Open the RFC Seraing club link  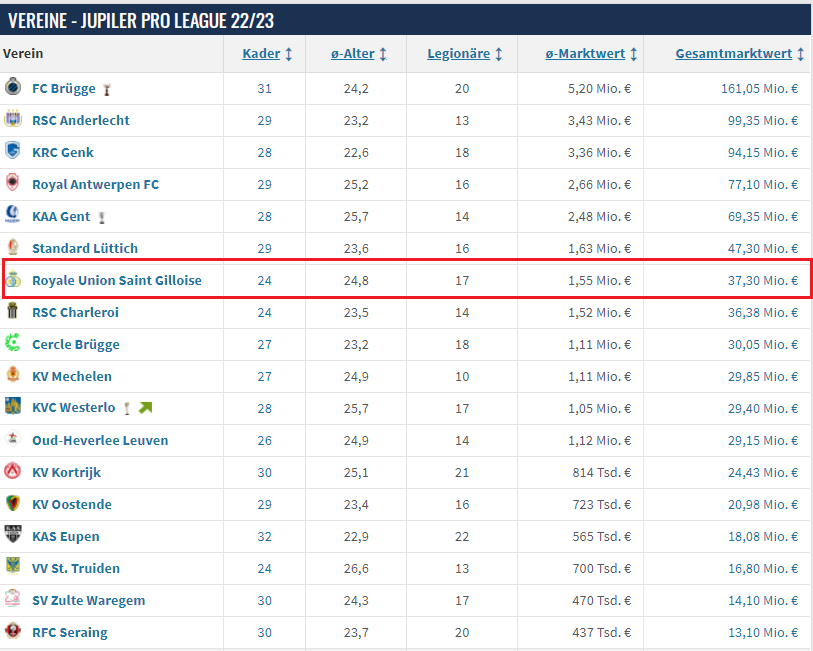click(x=69, y=633)
